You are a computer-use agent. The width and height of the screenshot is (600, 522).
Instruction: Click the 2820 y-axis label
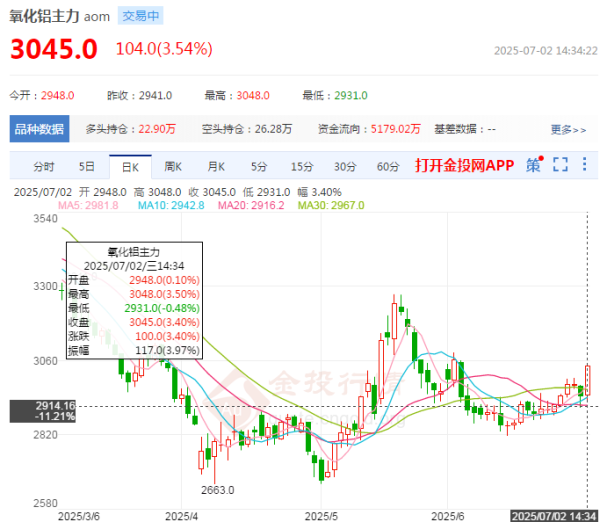46,435
